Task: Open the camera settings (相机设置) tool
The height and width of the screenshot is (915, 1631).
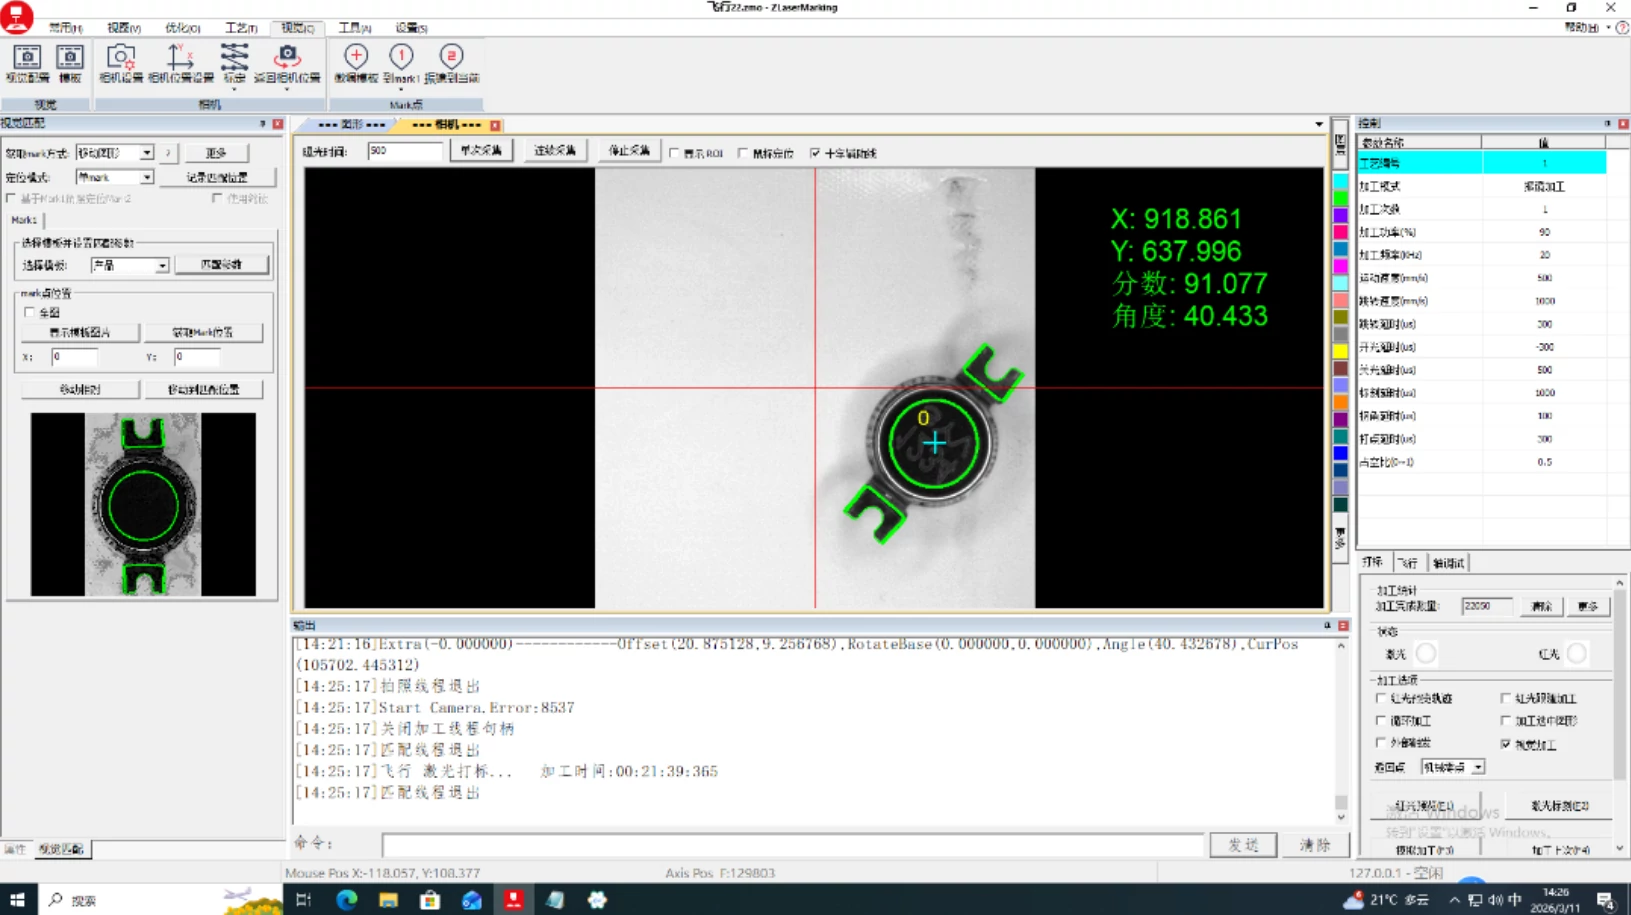Action: [121, 63]
